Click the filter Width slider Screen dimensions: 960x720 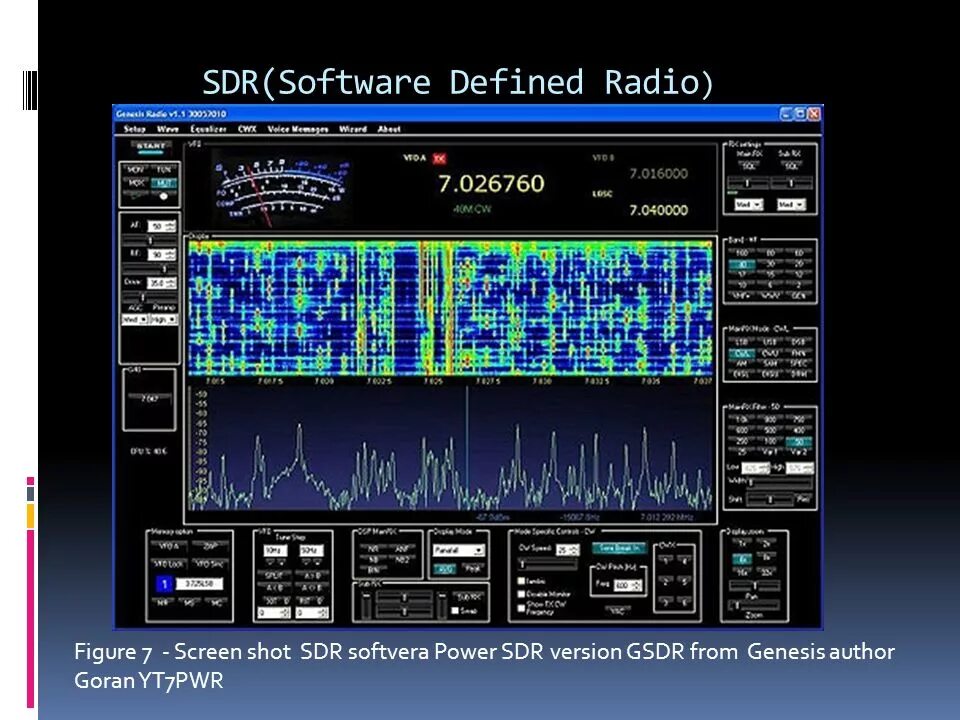coord(779,482)
